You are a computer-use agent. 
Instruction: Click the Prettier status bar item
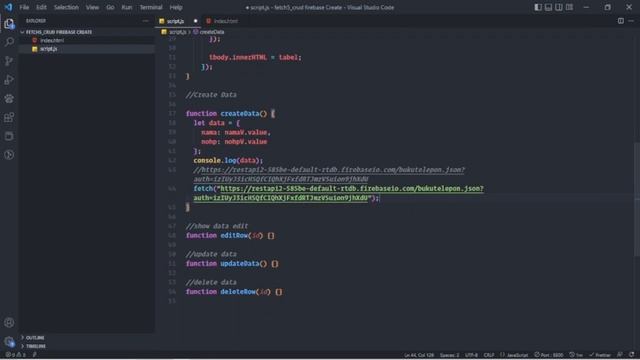[600, 355]
